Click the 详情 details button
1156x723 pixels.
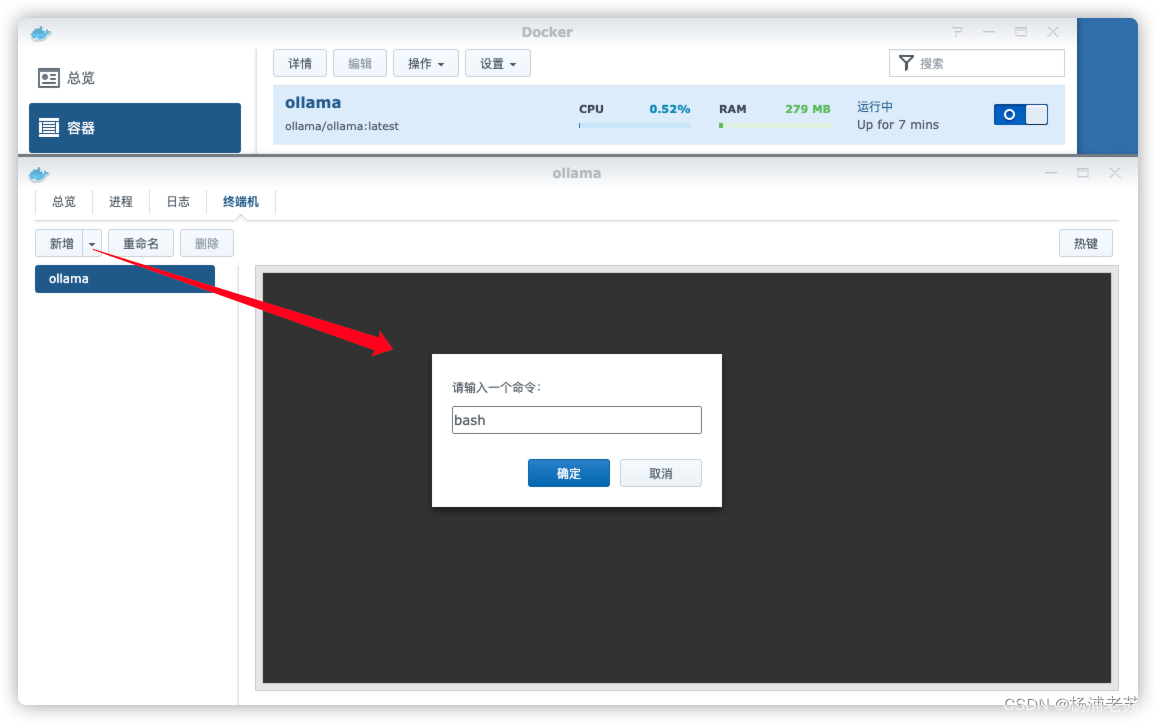pyautogui.click(x=300, y=63)
